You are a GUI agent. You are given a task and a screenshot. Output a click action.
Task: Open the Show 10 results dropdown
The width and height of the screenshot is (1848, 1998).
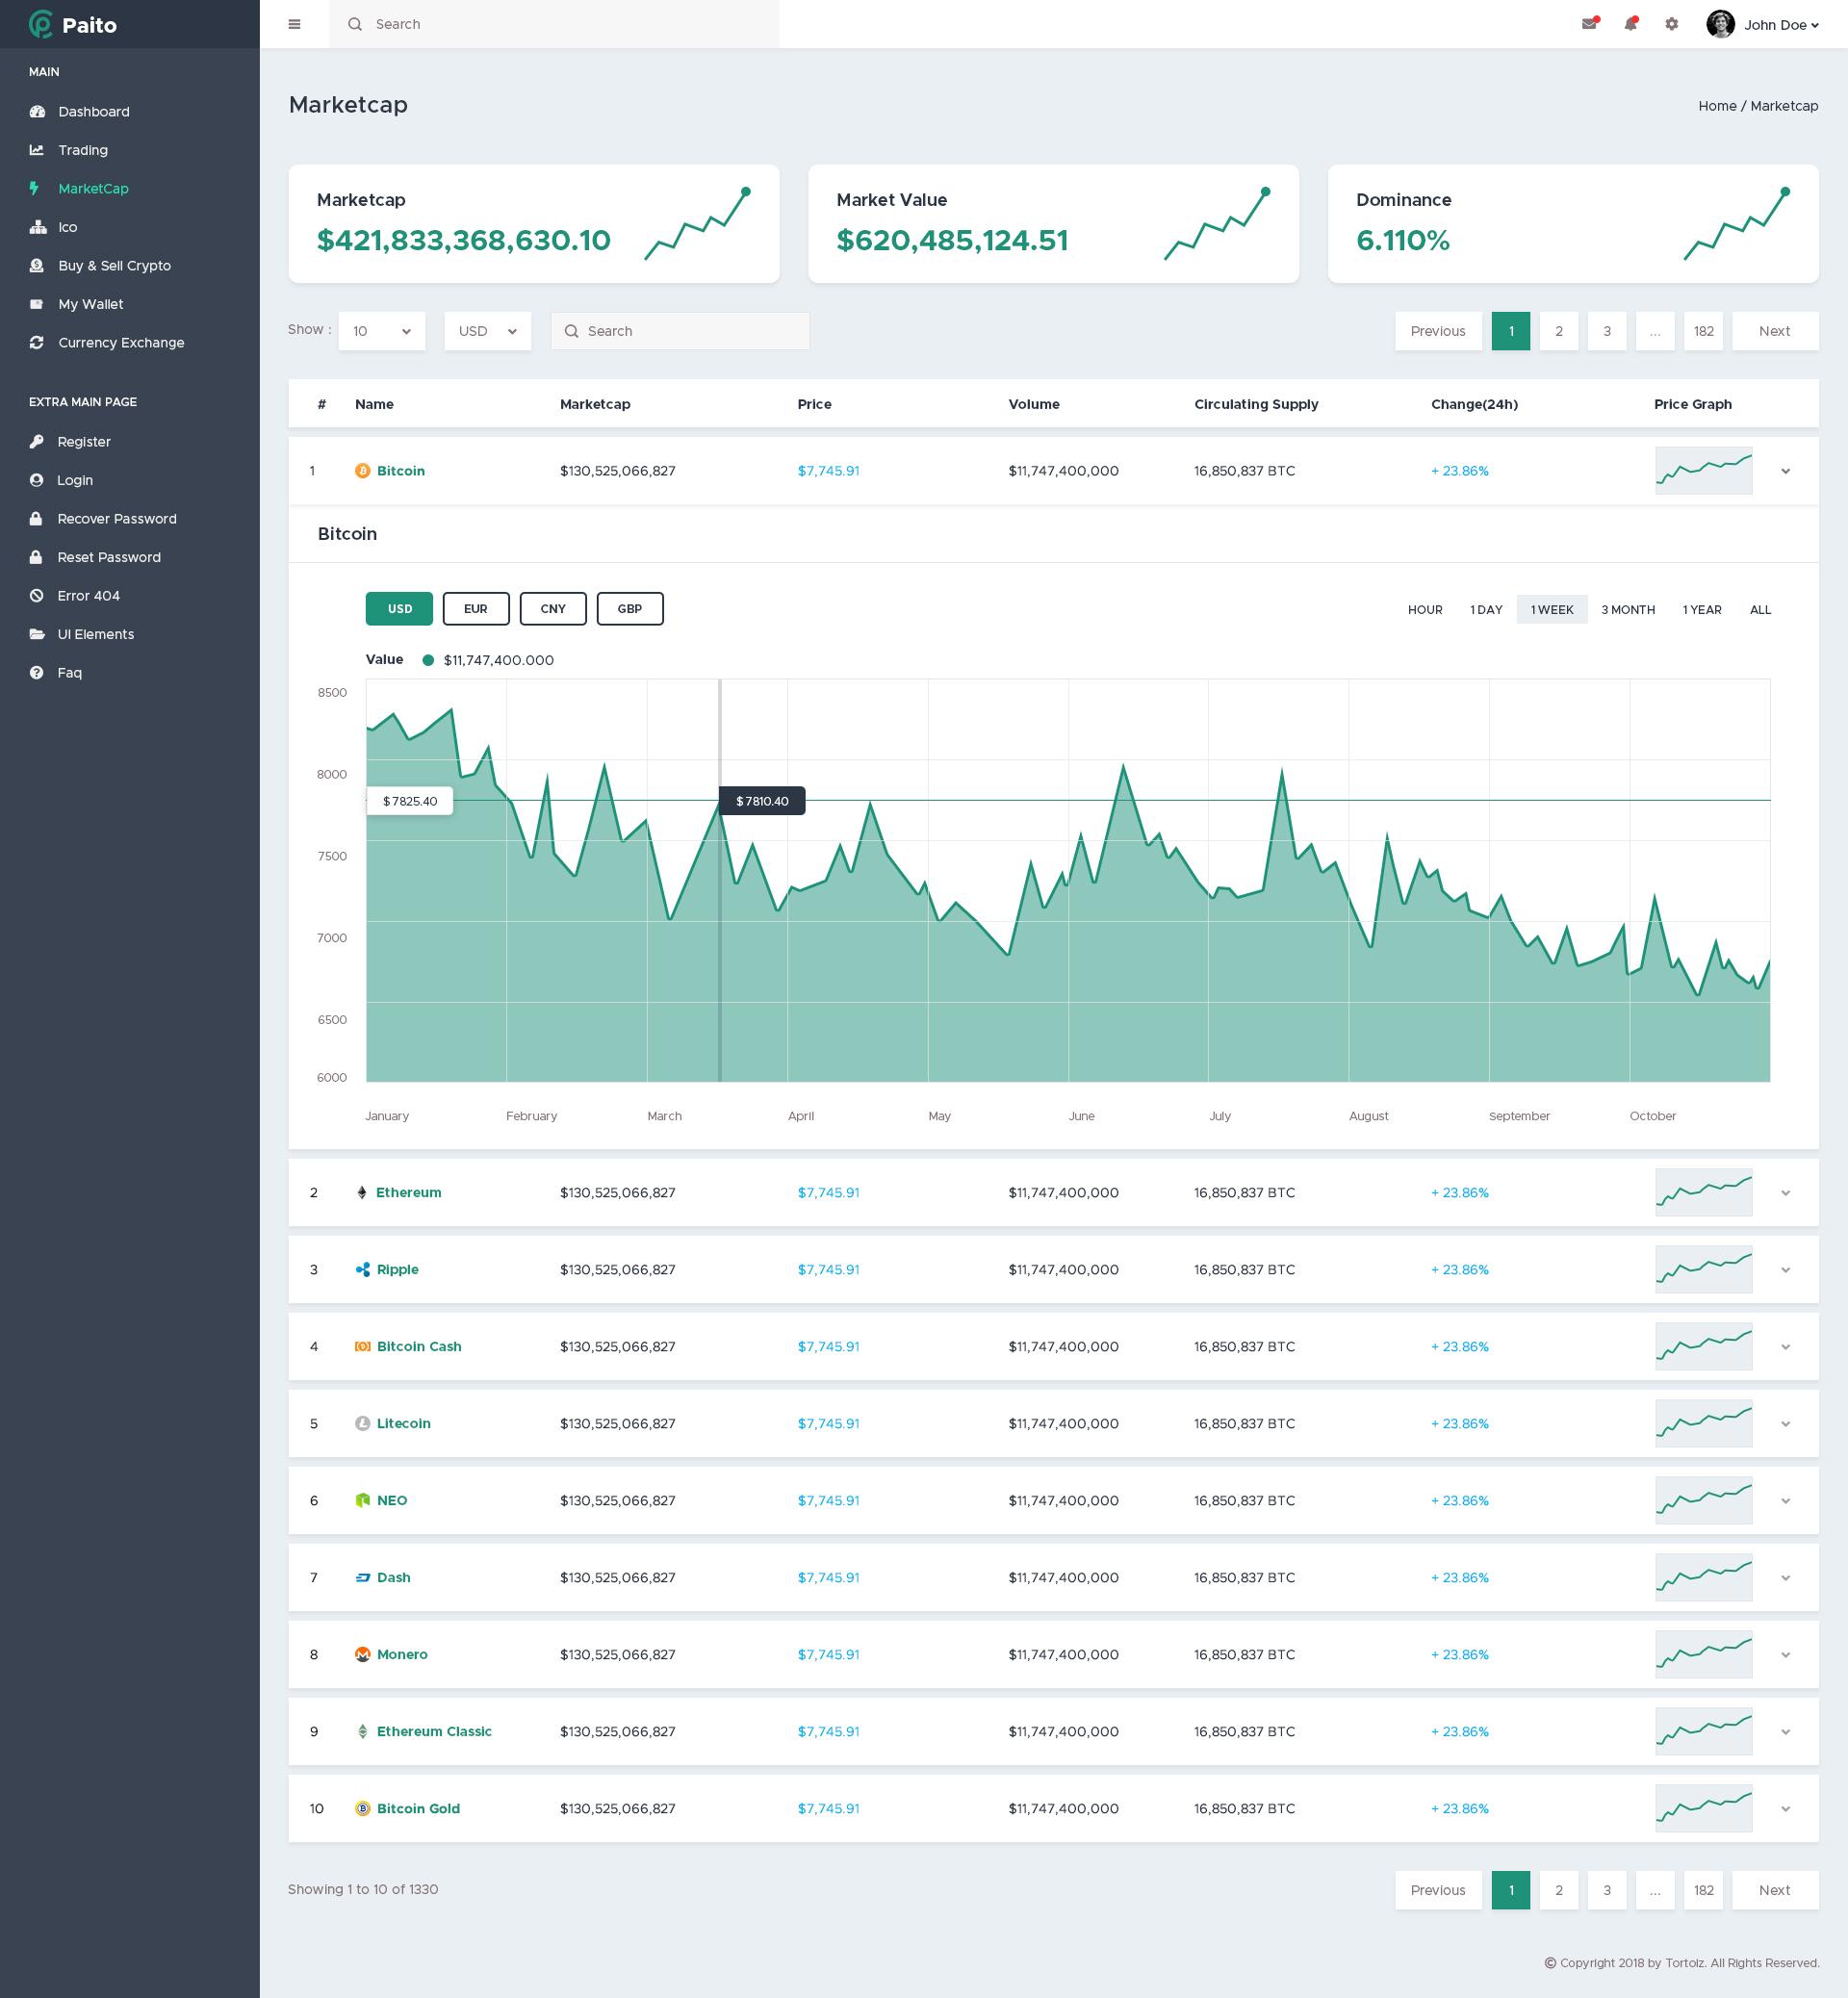[x=381, y=330]
